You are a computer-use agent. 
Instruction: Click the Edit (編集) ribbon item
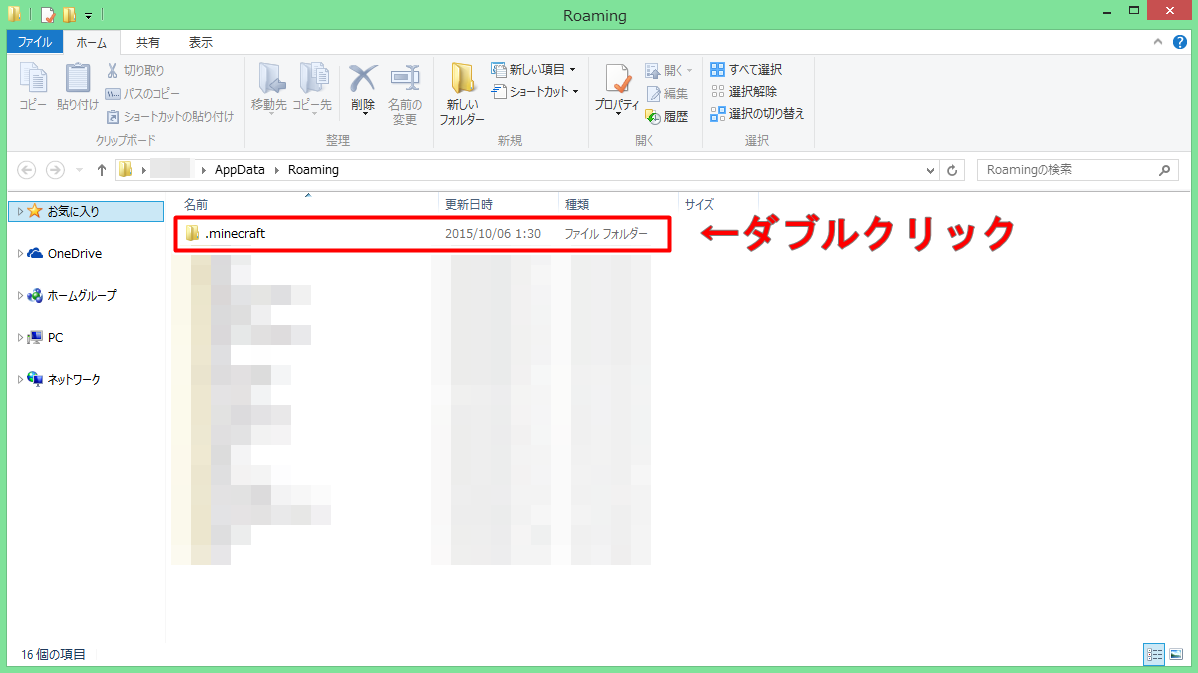[668, 93]
